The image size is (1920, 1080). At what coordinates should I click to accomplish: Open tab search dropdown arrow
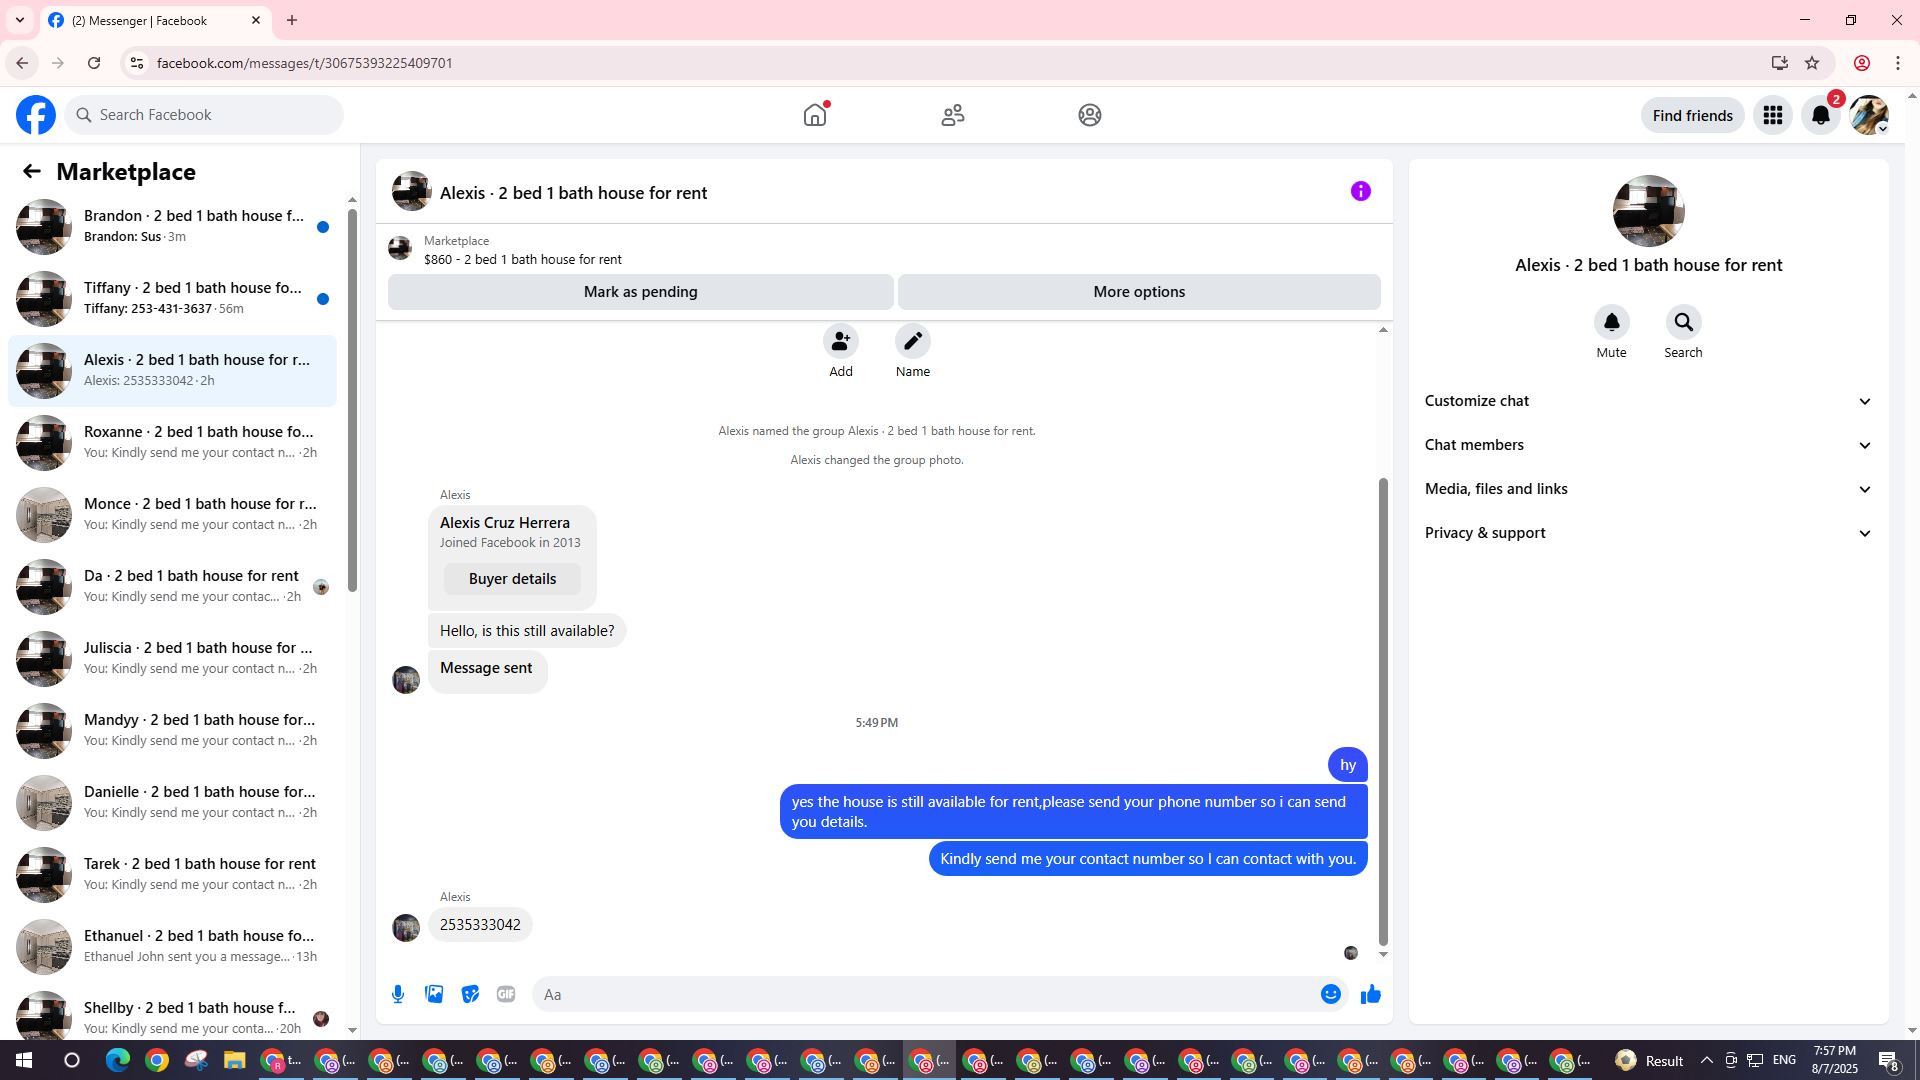[x=20, y=20]
